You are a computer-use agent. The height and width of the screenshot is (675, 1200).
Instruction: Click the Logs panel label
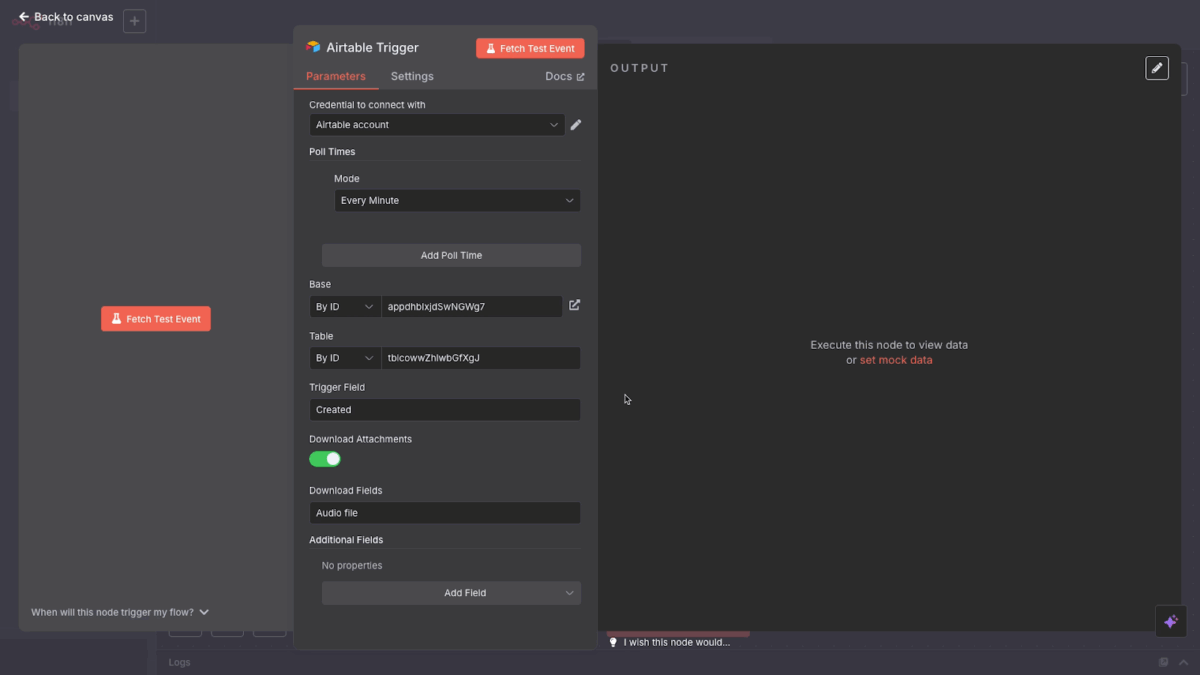tap(179, 662)
